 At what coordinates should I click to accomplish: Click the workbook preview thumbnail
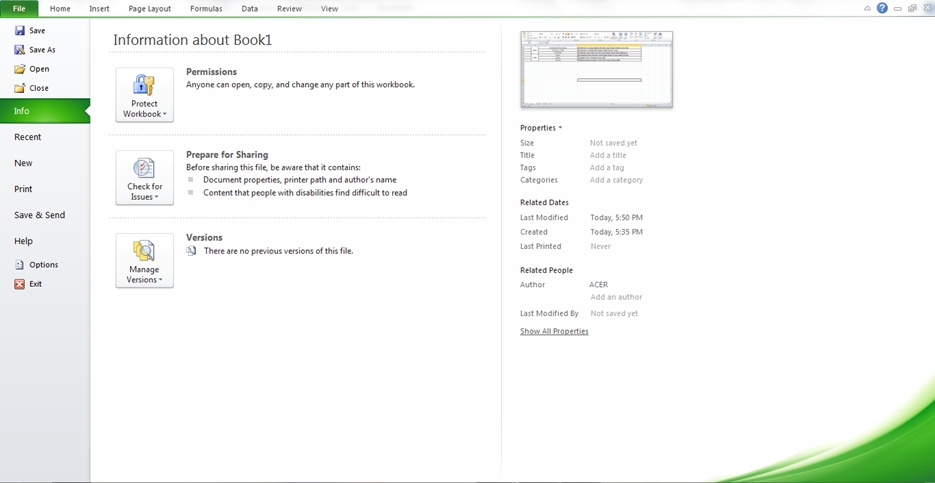(596, 69)
